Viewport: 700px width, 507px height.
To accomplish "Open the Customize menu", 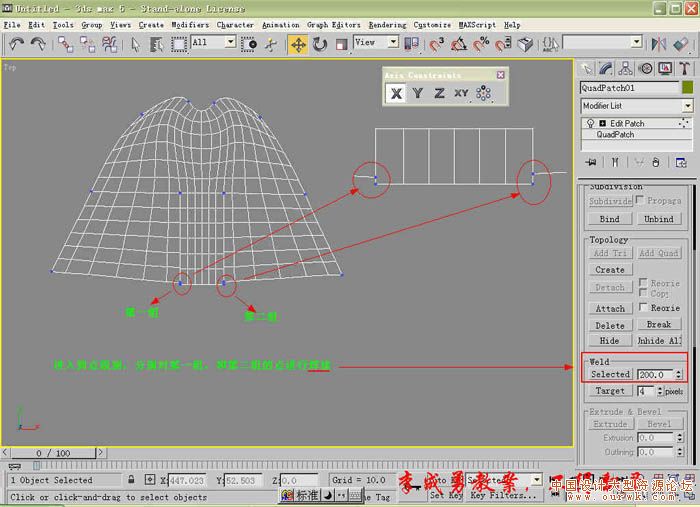I will [x=432, y=25].
